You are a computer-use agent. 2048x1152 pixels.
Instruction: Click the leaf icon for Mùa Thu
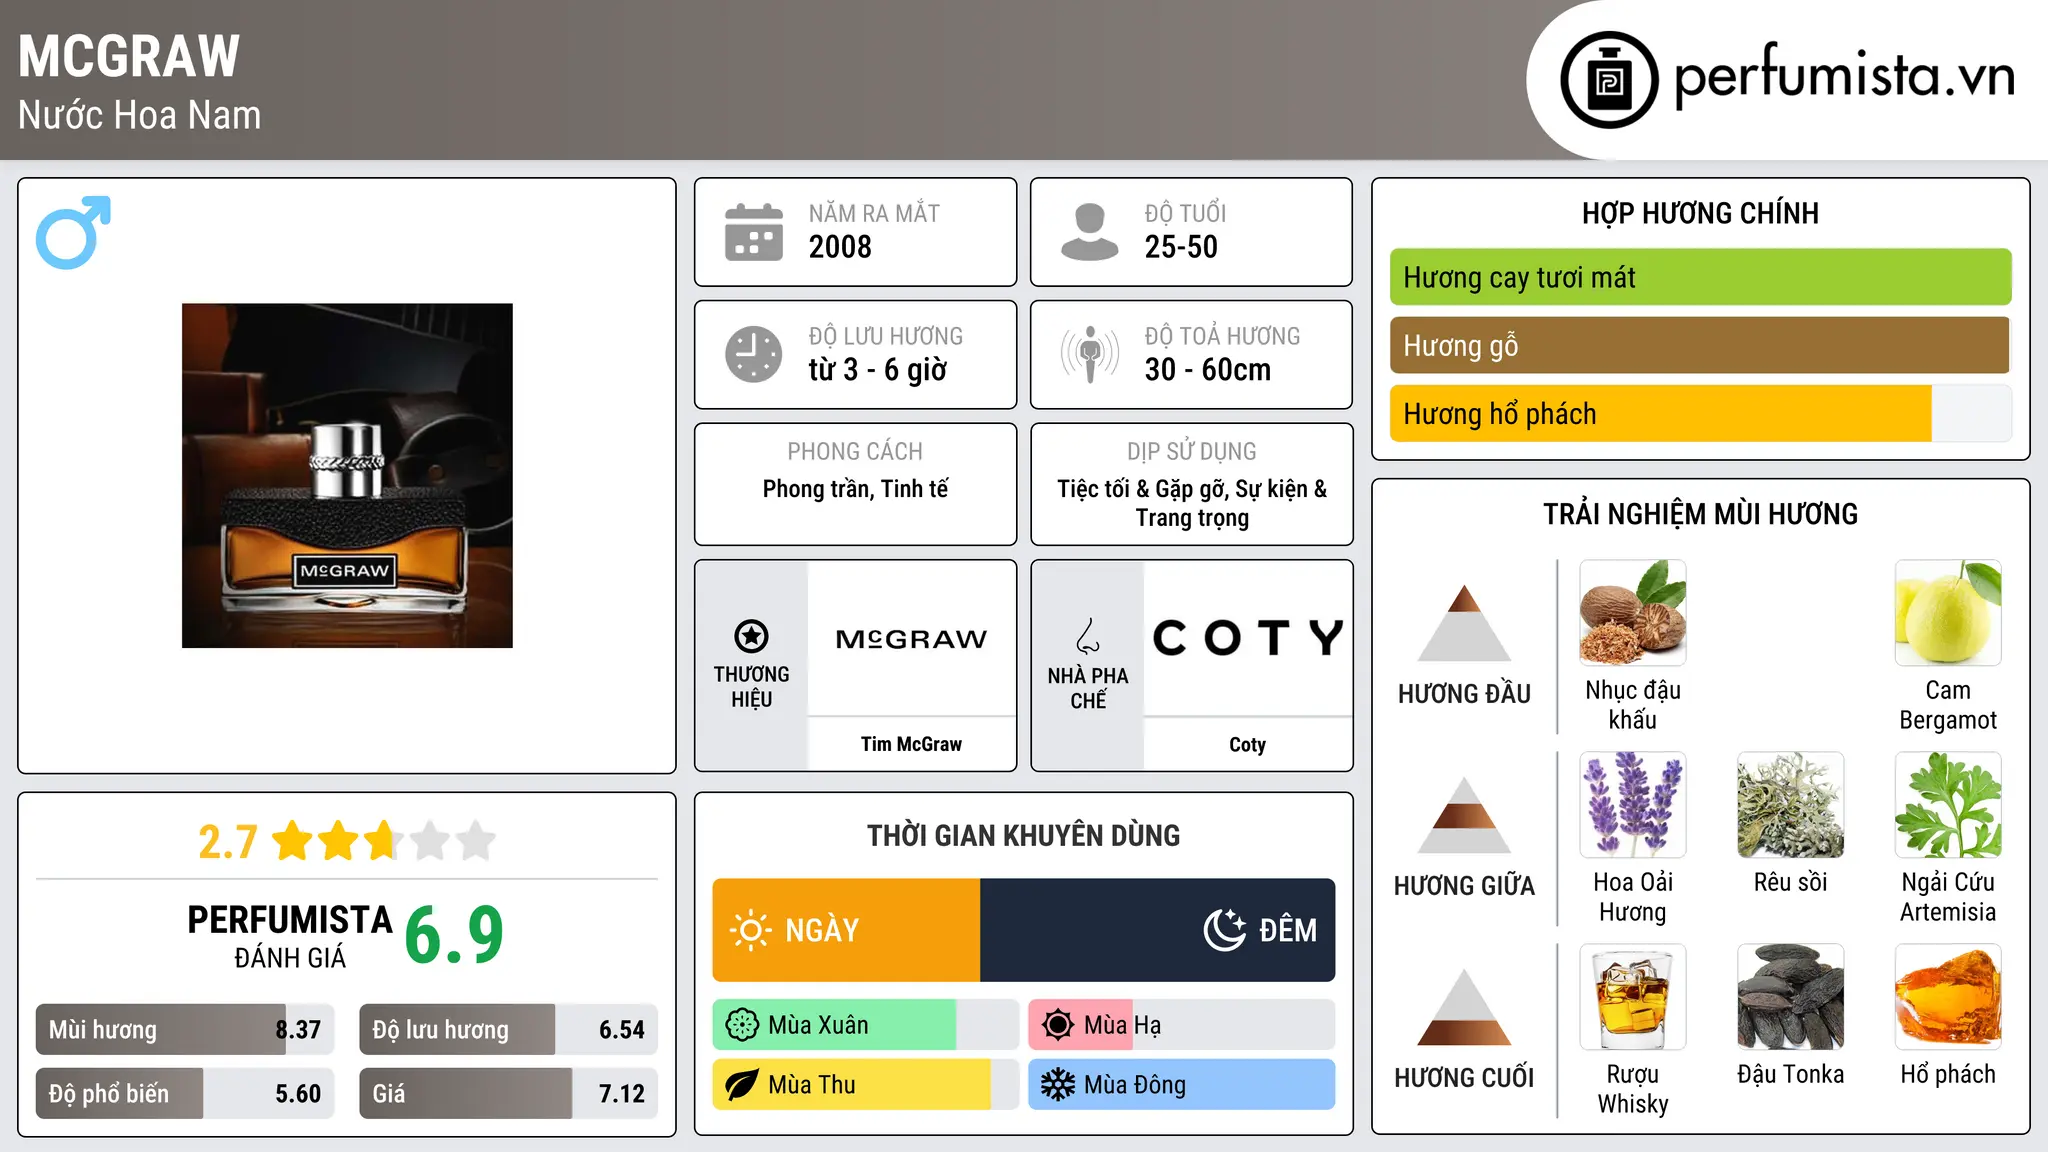(x=742, y=1085)
